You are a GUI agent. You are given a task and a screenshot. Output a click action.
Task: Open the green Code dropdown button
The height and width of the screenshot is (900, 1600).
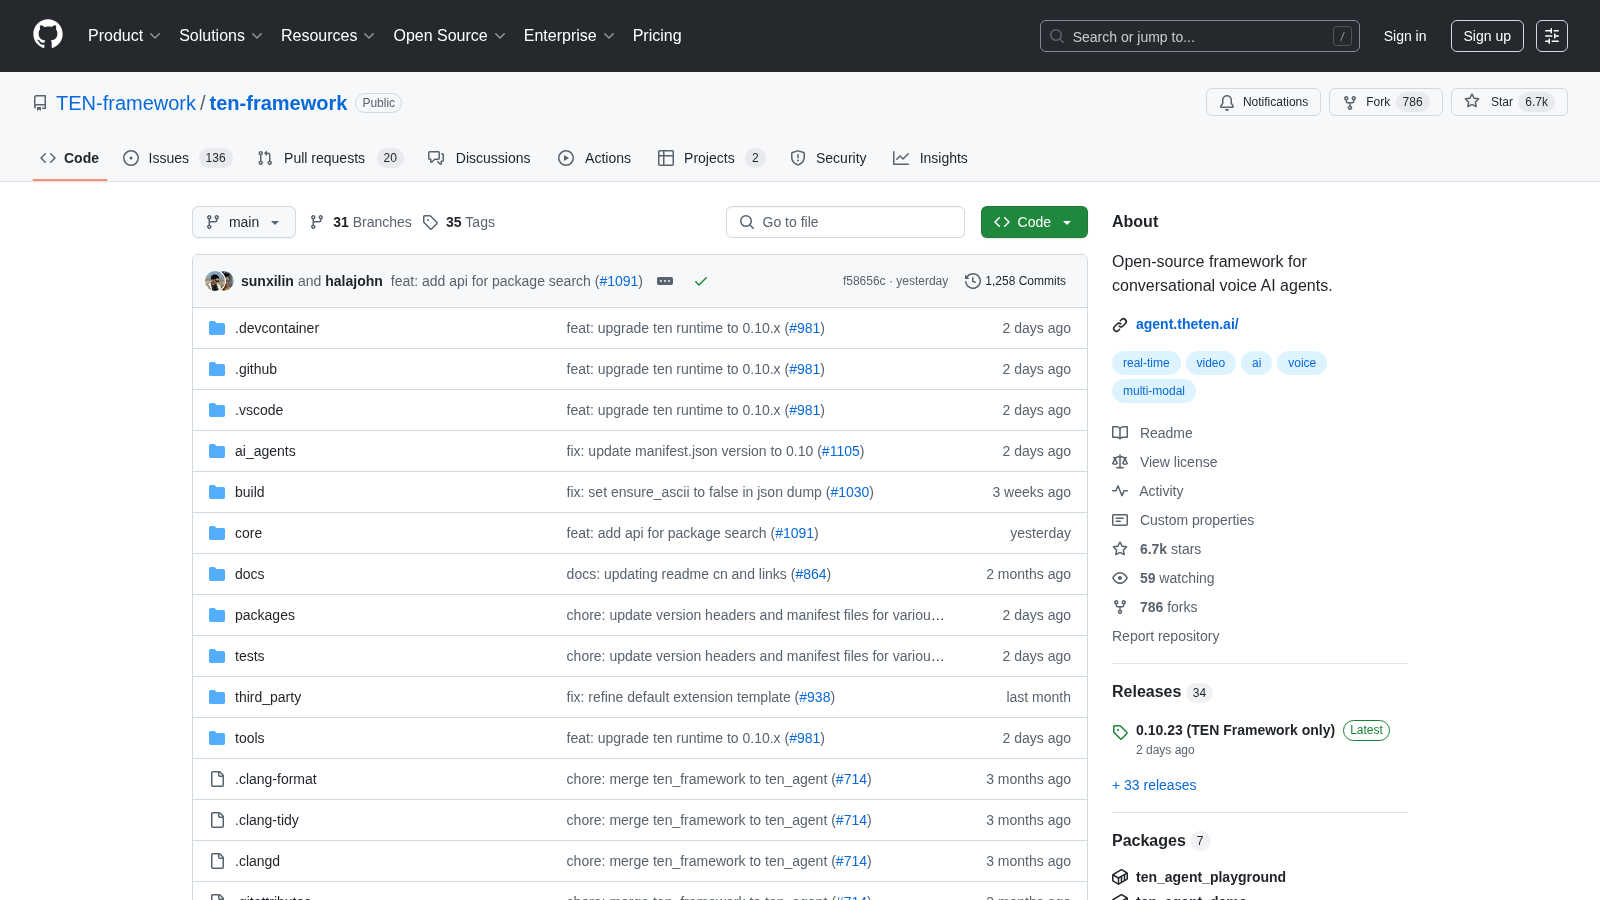1034,222
